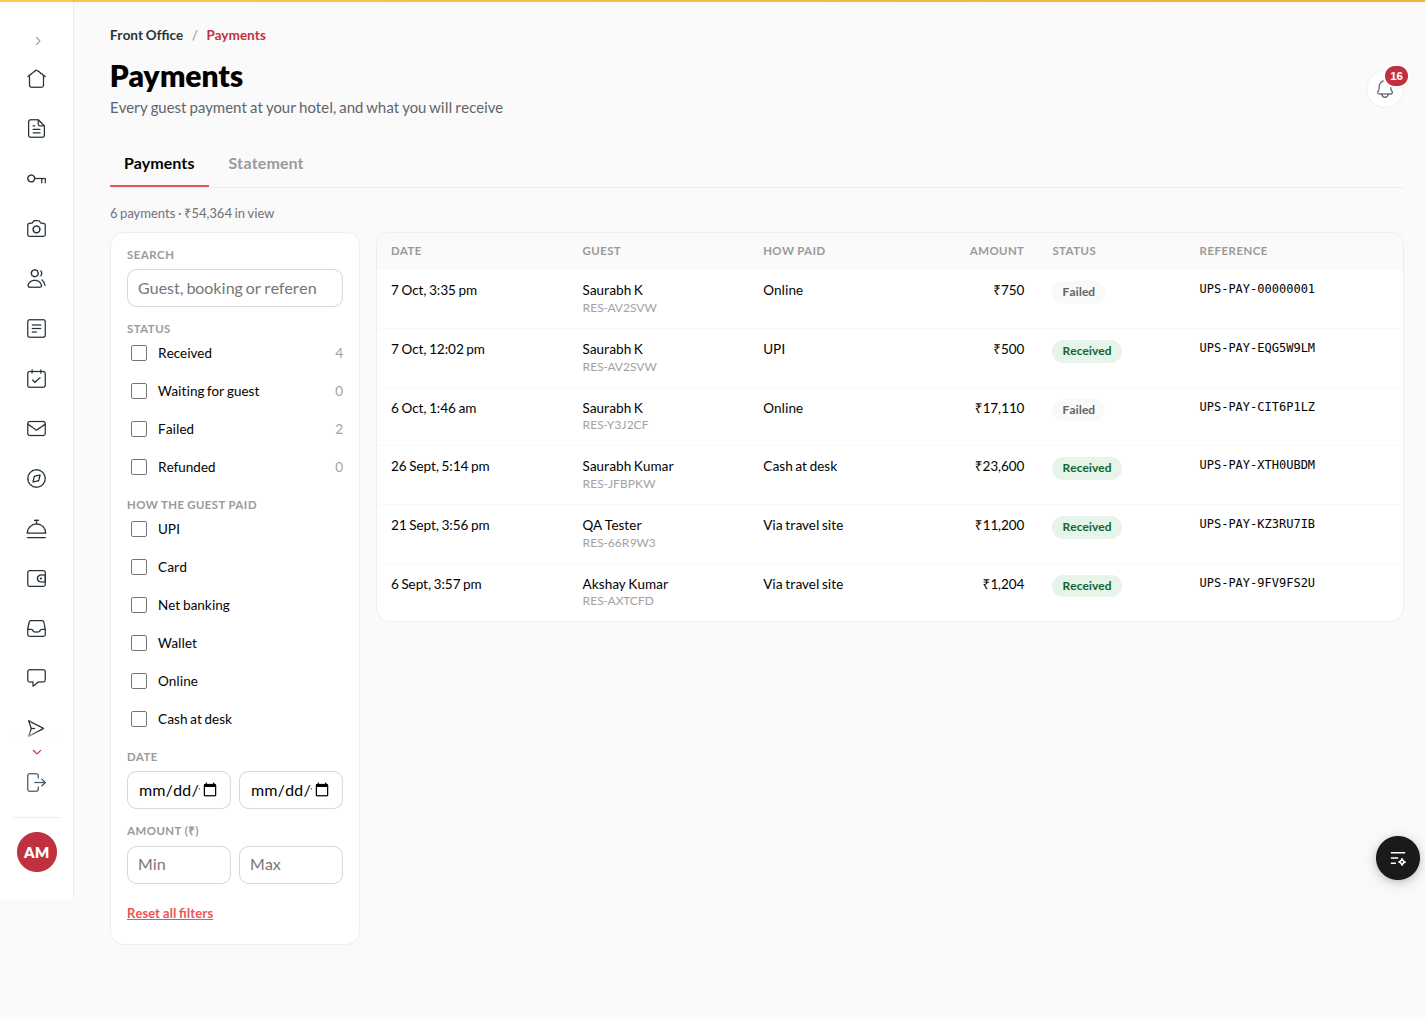Open the inbox tray icon in sidebar
The height and width of the screenshot is (1017, 1425).
tap(37, 629)
